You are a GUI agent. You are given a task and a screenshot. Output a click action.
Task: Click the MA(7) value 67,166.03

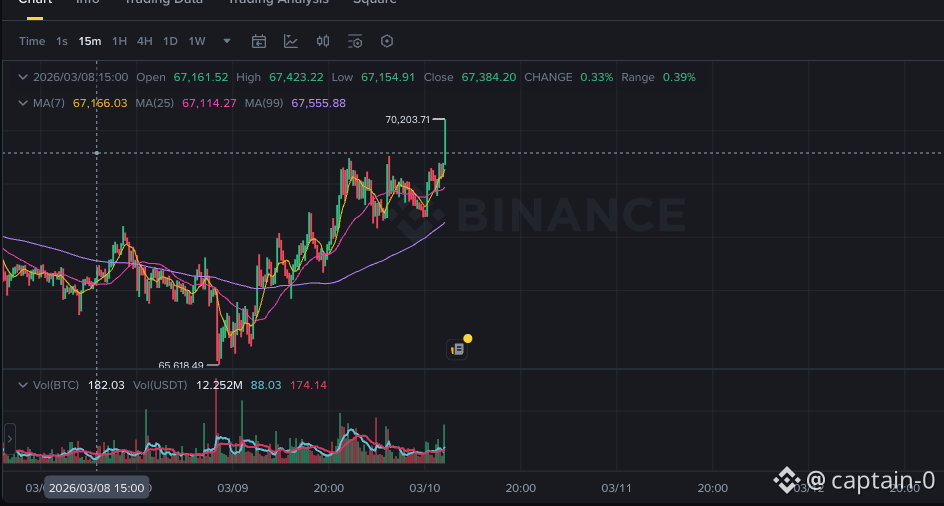tap(100, 103)
